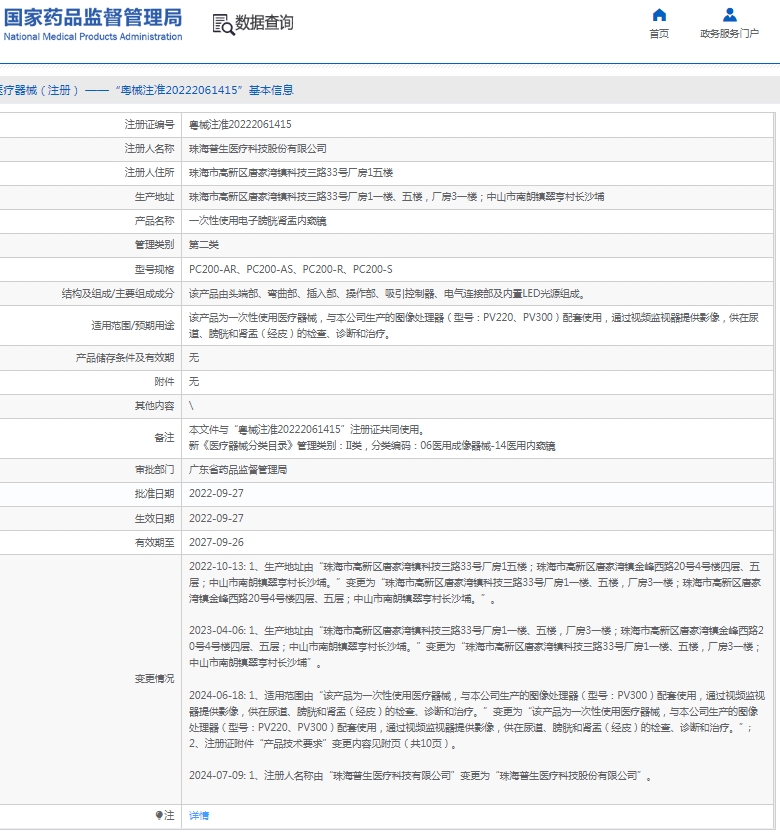Click 2022-09-27 in the 批准日期 row
The image size is (780, 833).
tap(216, 494)
